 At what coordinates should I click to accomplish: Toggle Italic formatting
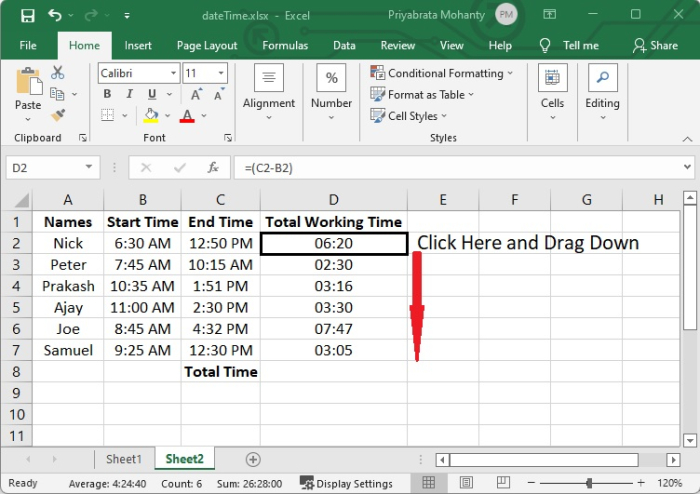129,94
